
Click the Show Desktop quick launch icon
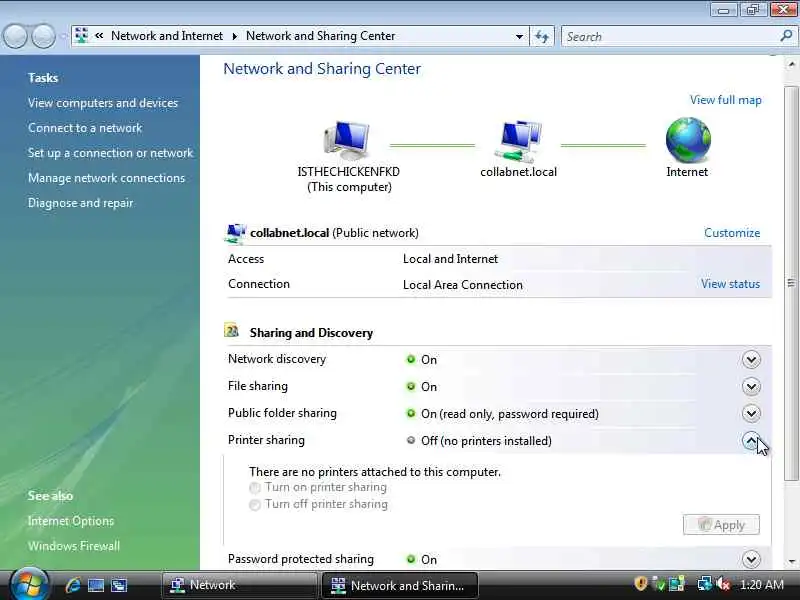[96, 585]
